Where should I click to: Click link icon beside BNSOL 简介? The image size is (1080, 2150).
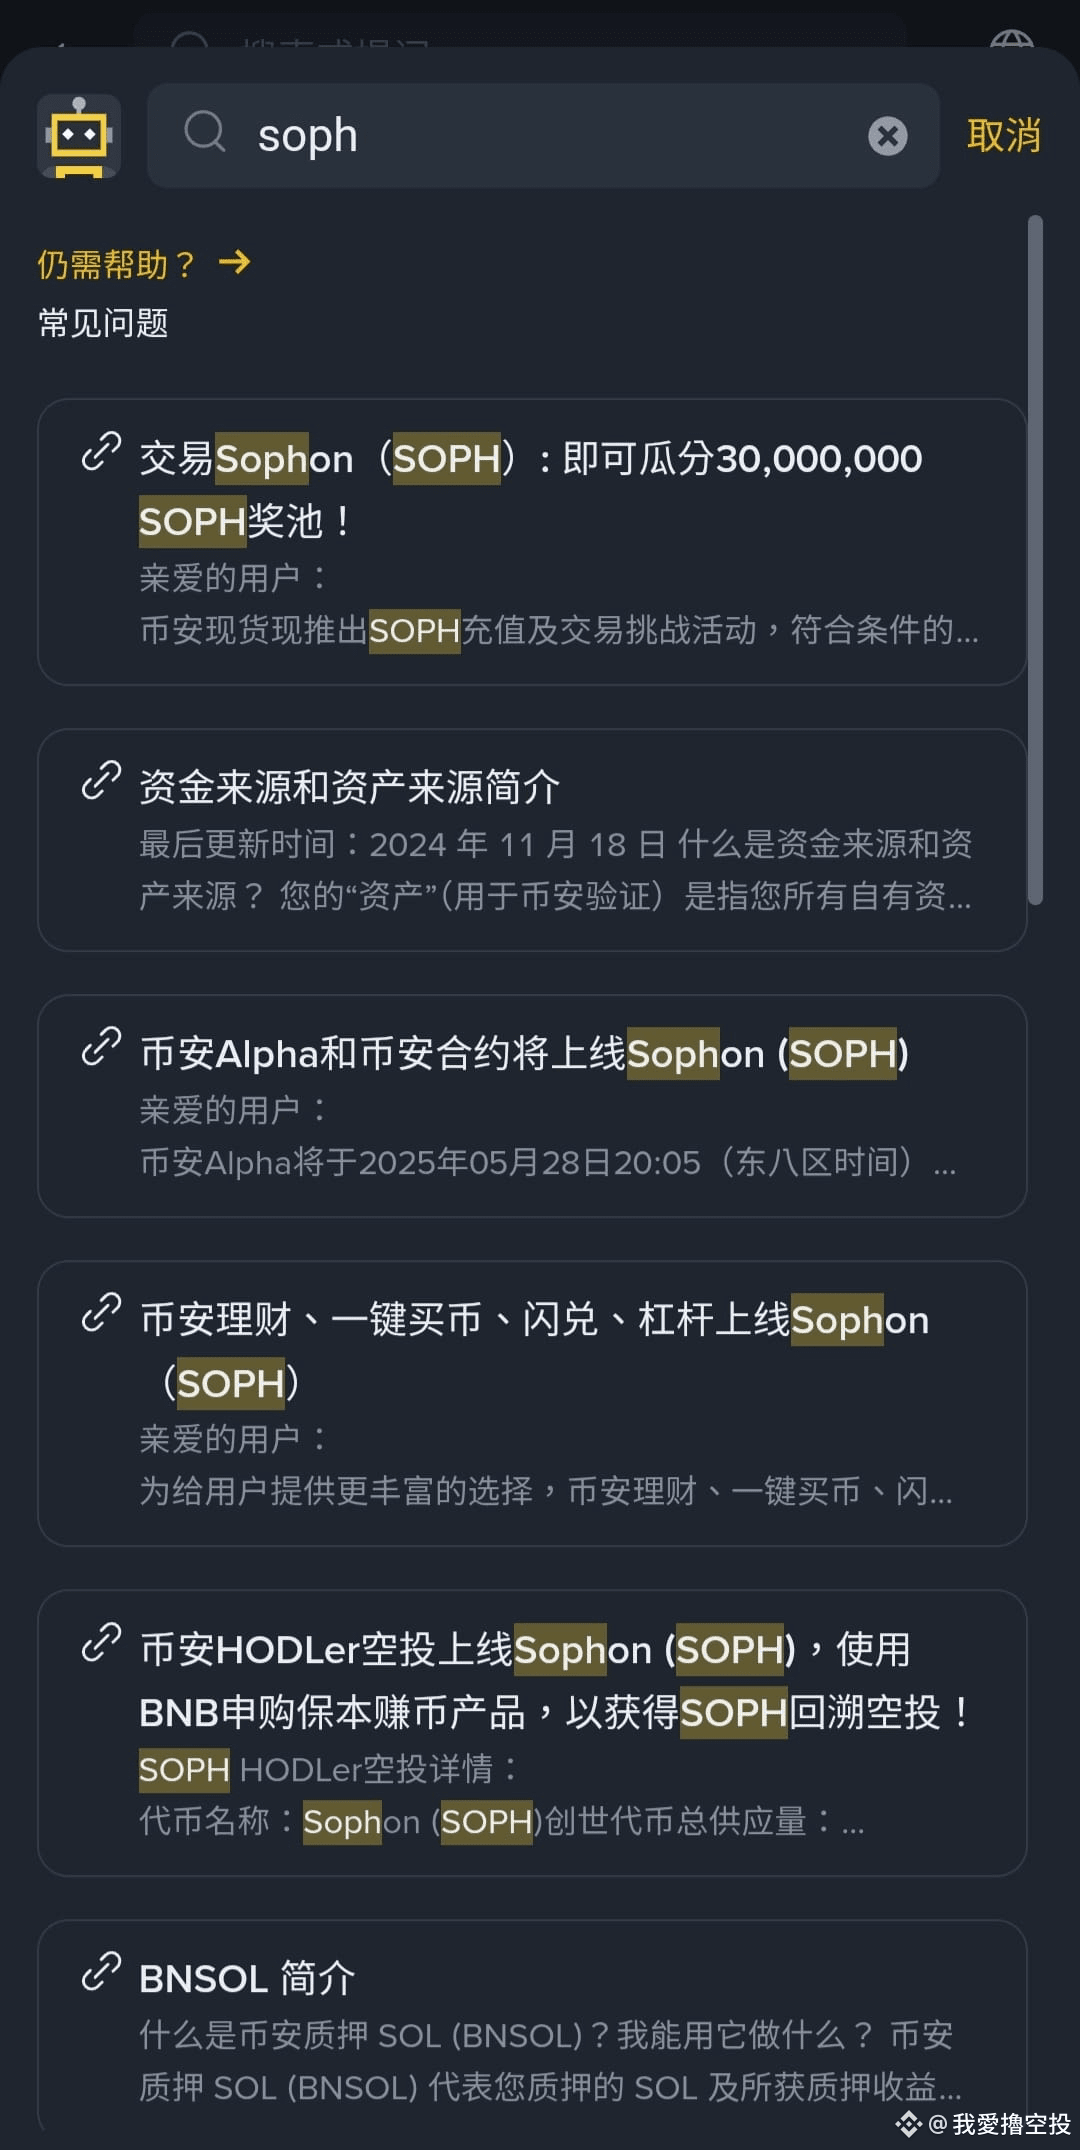click(x=101, y=1972)
